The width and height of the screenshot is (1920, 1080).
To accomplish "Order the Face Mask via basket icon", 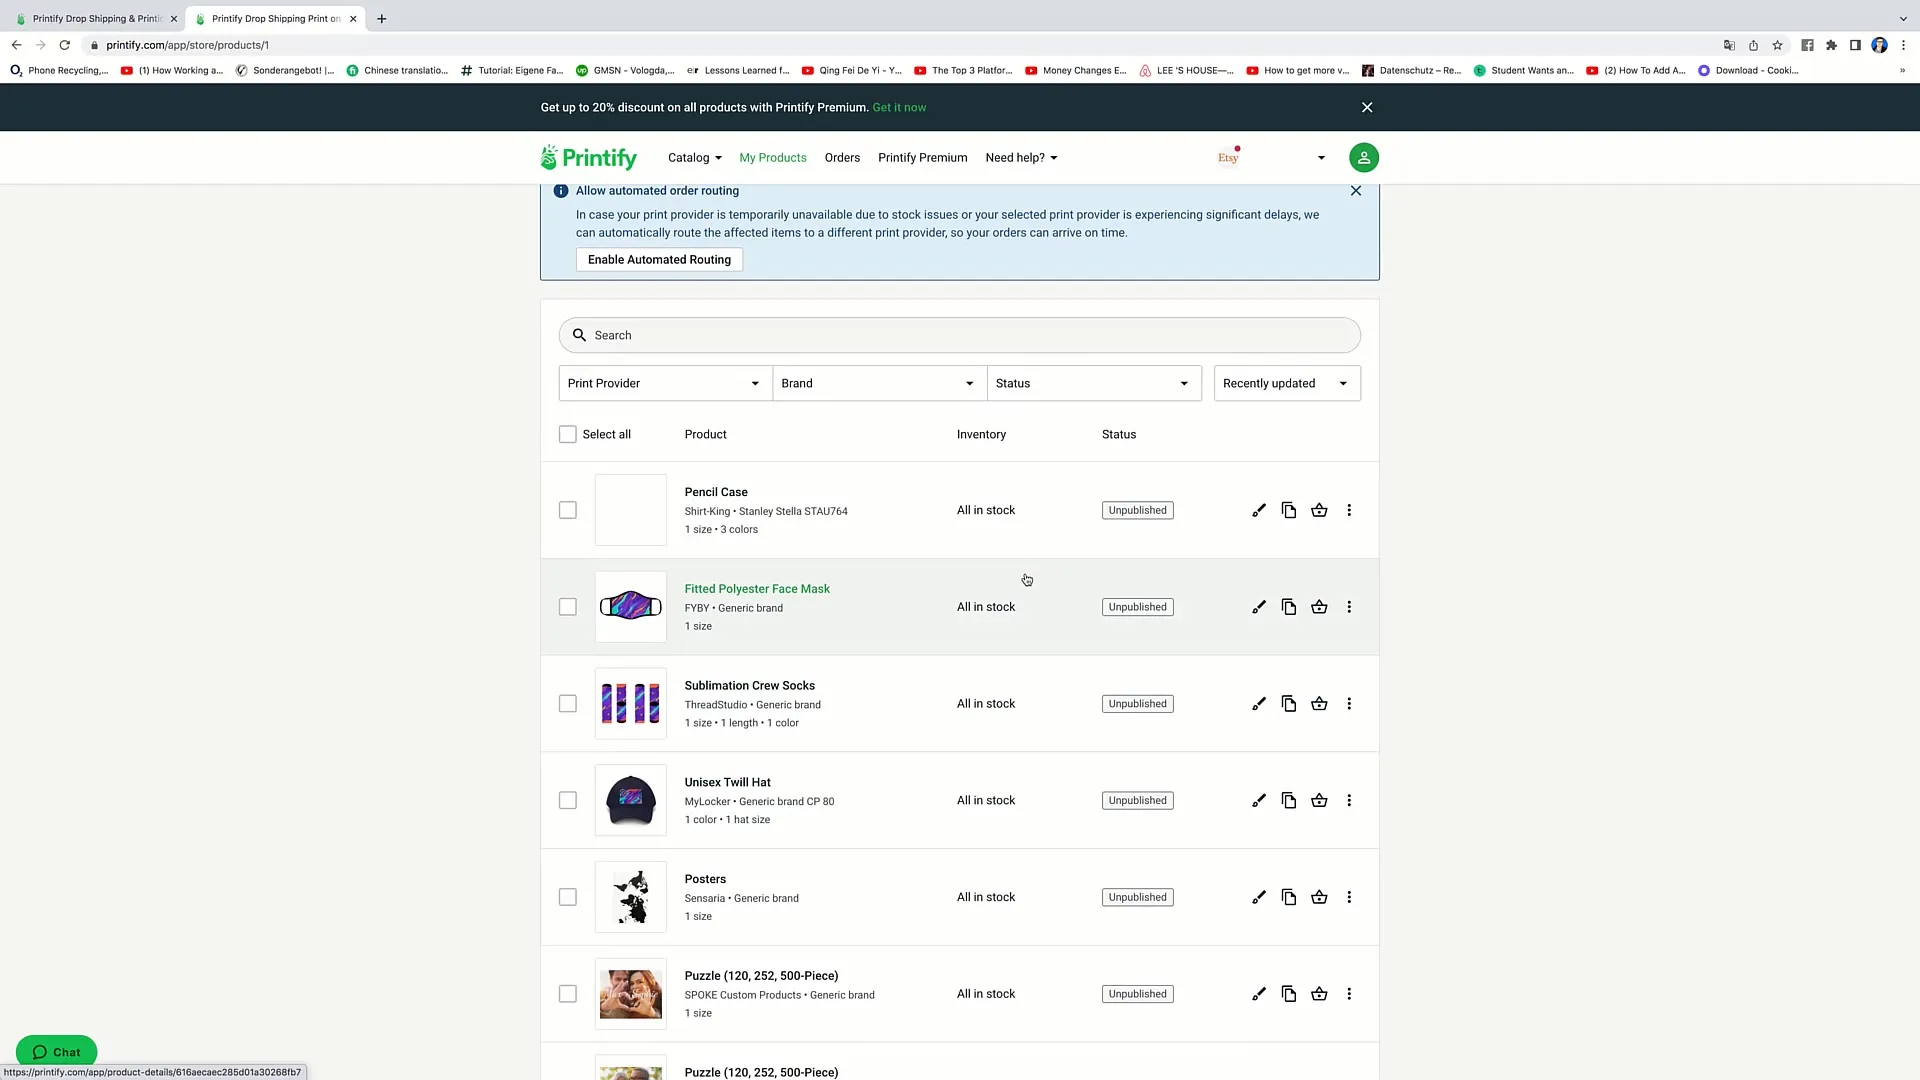I will coord(1319,607).
